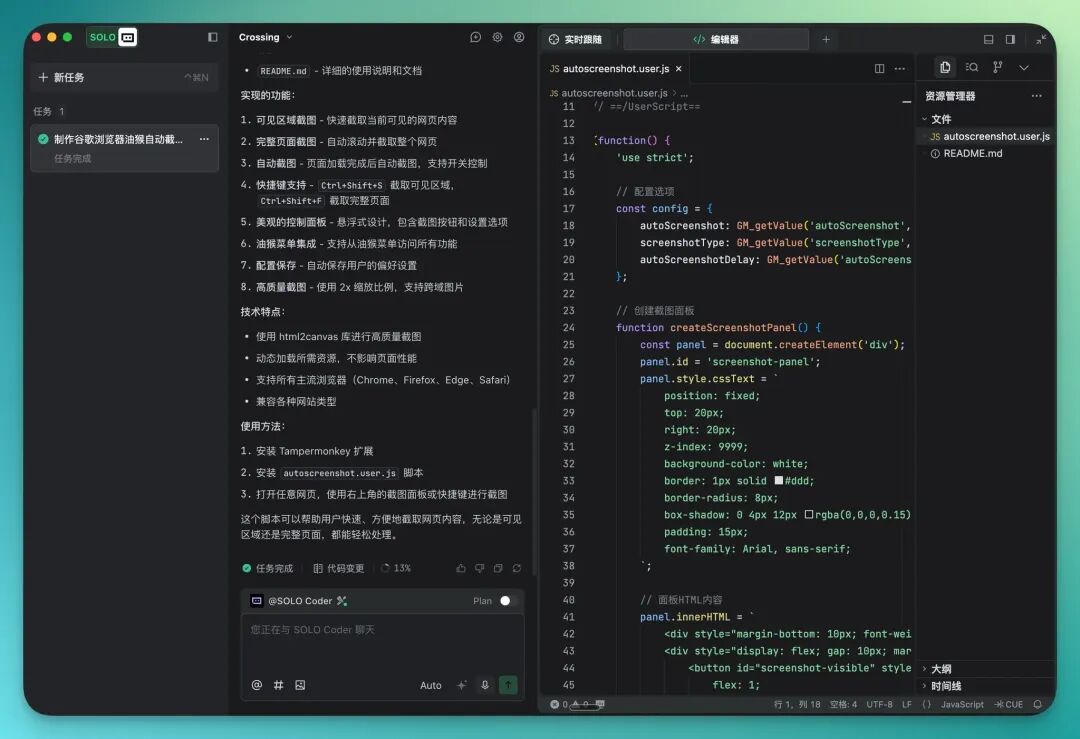Create a new task with 新任务
1080x739 pixels.
point(124,77)
